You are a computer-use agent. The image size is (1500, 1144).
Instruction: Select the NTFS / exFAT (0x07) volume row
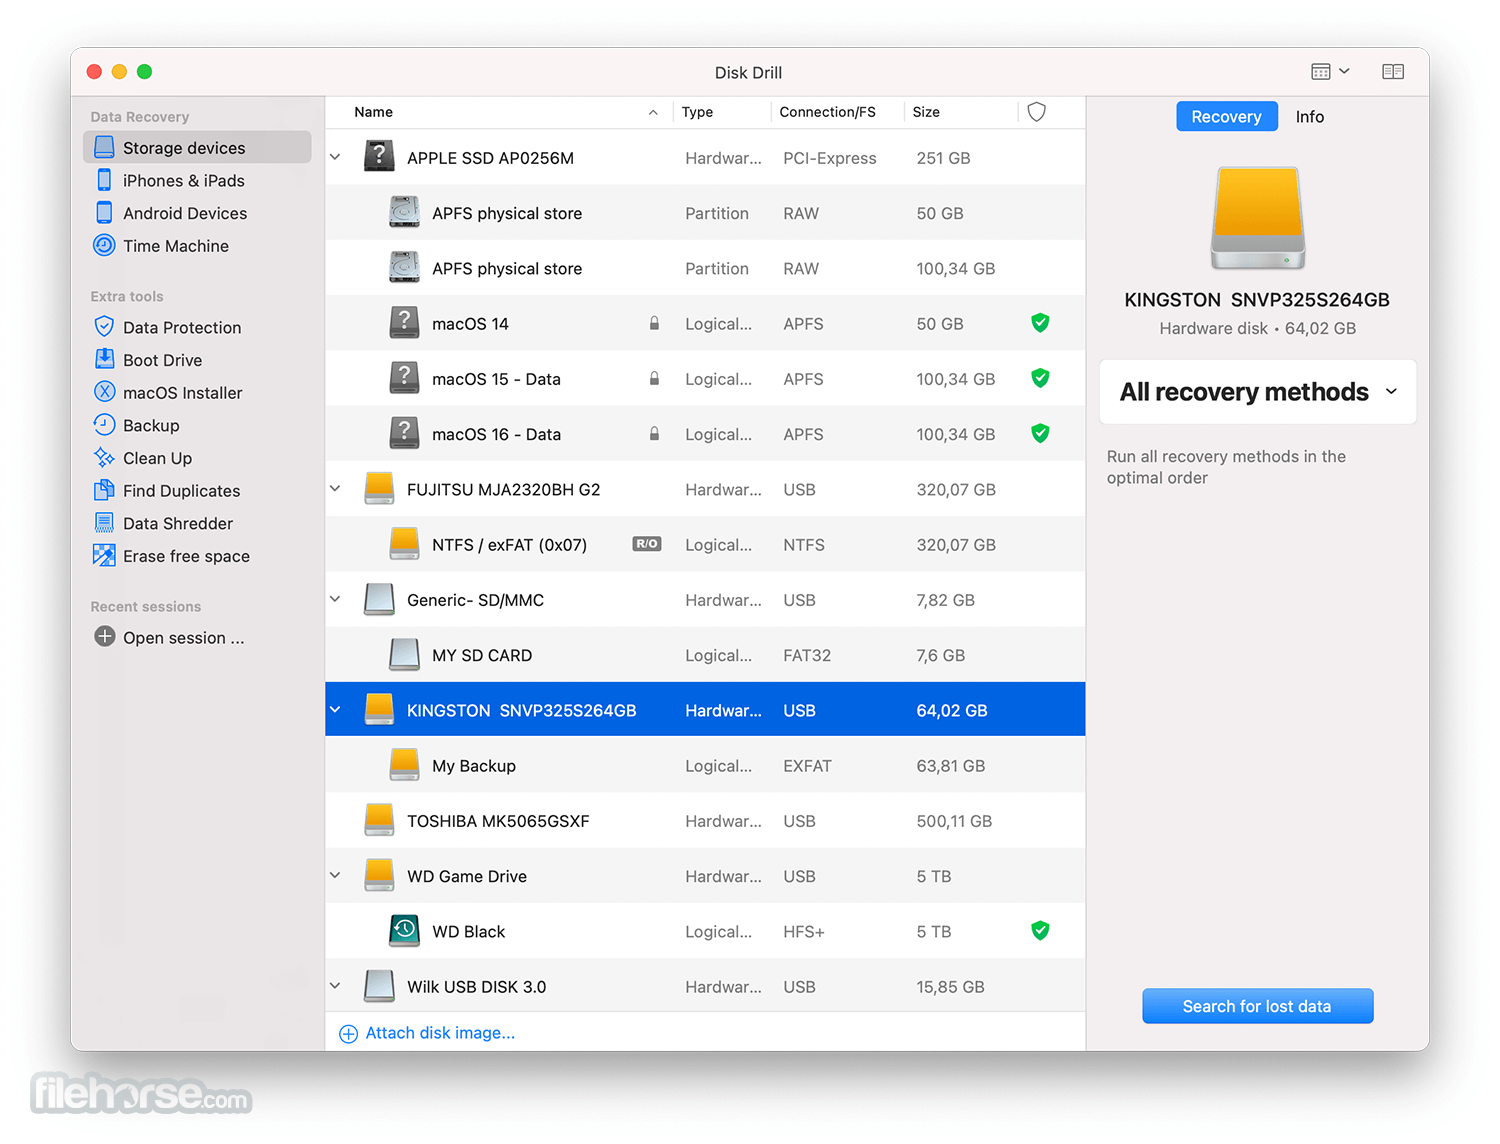click(x=705, y=544)
